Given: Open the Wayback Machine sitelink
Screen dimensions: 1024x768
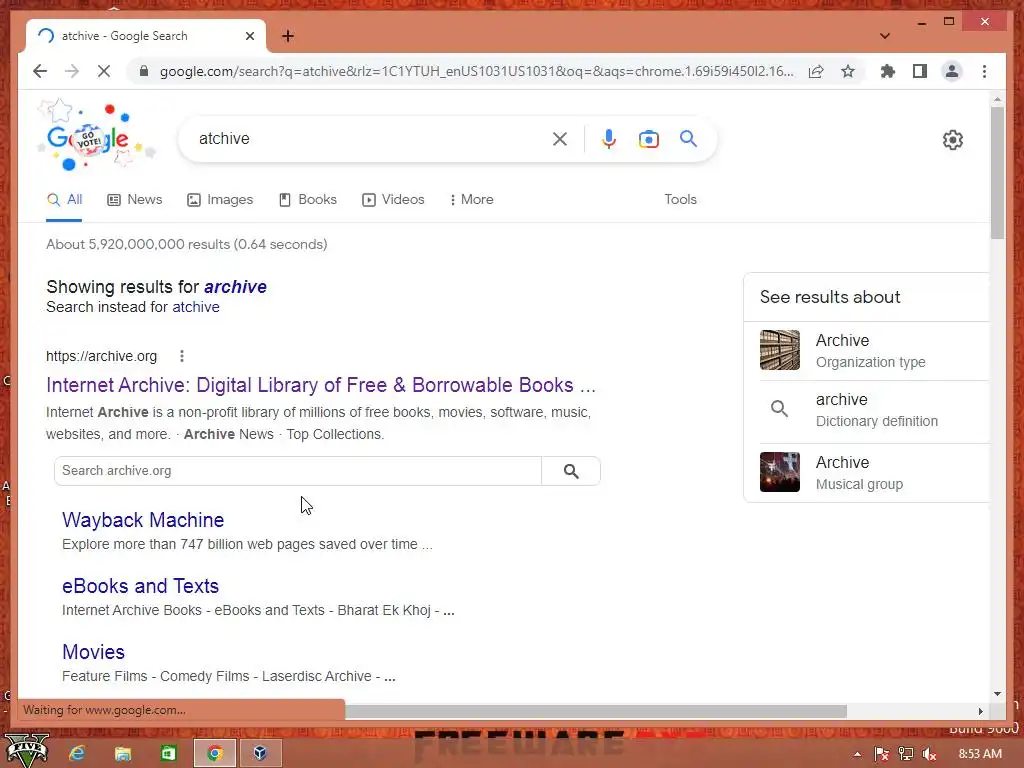Looking at the screenshot, I should coord(143,520).
